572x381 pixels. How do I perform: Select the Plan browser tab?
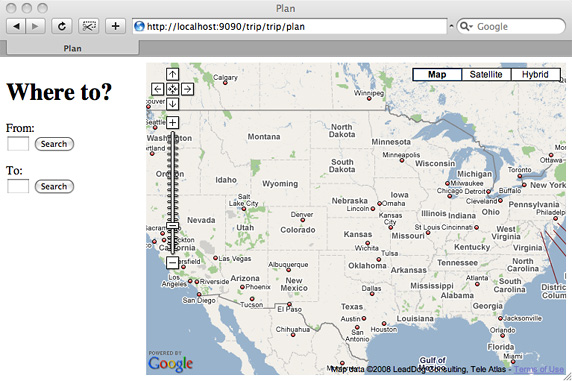[73, 48]
